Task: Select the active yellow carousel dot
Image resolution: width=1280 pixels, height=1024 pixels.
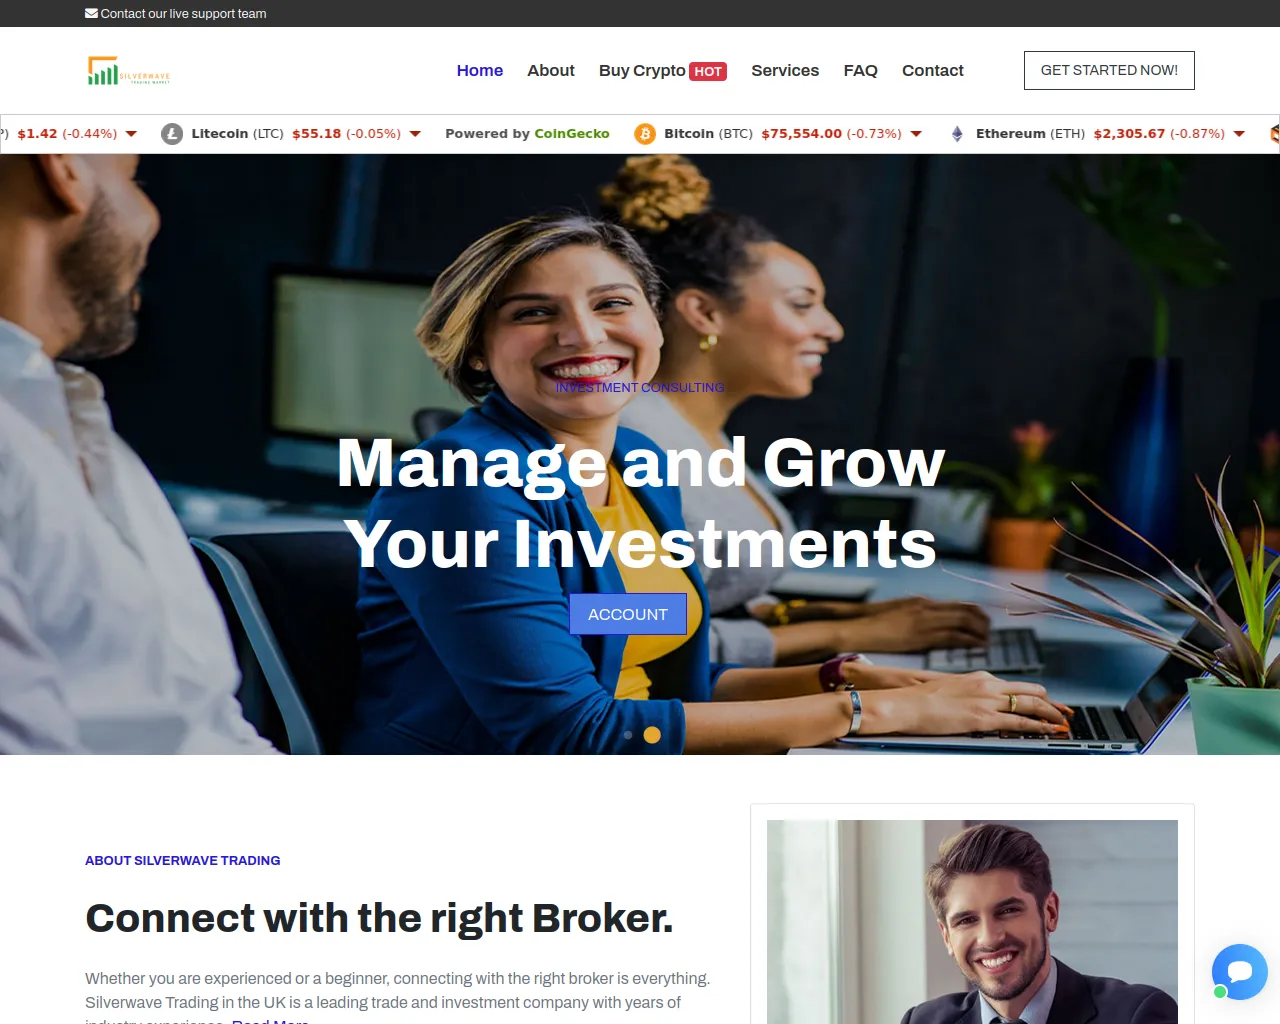Action: coord(652,735)
